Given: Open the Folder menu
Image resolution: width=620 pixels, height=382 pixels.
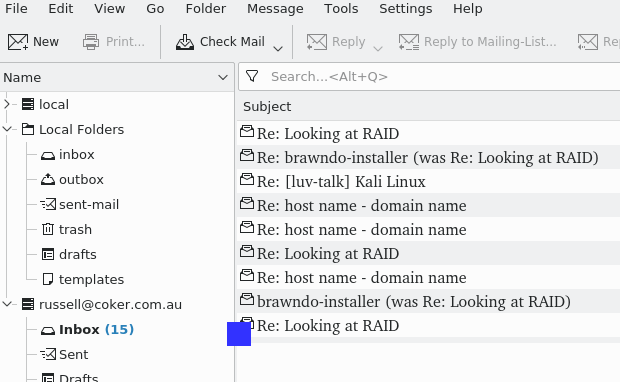Looking at the screenshot, I should (x=206, y=9).
